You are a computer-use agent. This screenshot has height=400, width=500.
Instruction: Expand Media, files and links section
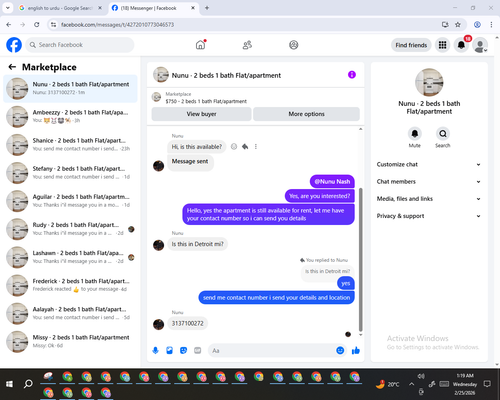tap(429, 199)
